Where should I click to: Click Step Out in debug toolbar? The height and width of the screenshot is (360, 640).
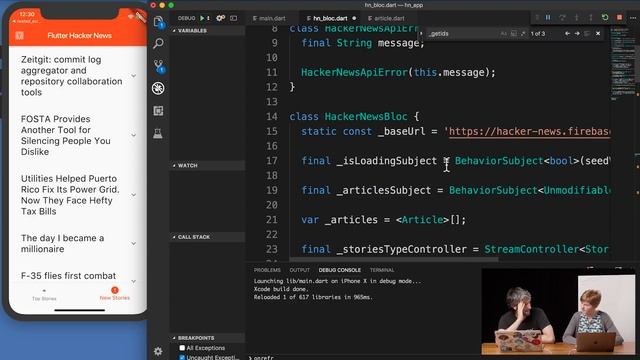590,18
